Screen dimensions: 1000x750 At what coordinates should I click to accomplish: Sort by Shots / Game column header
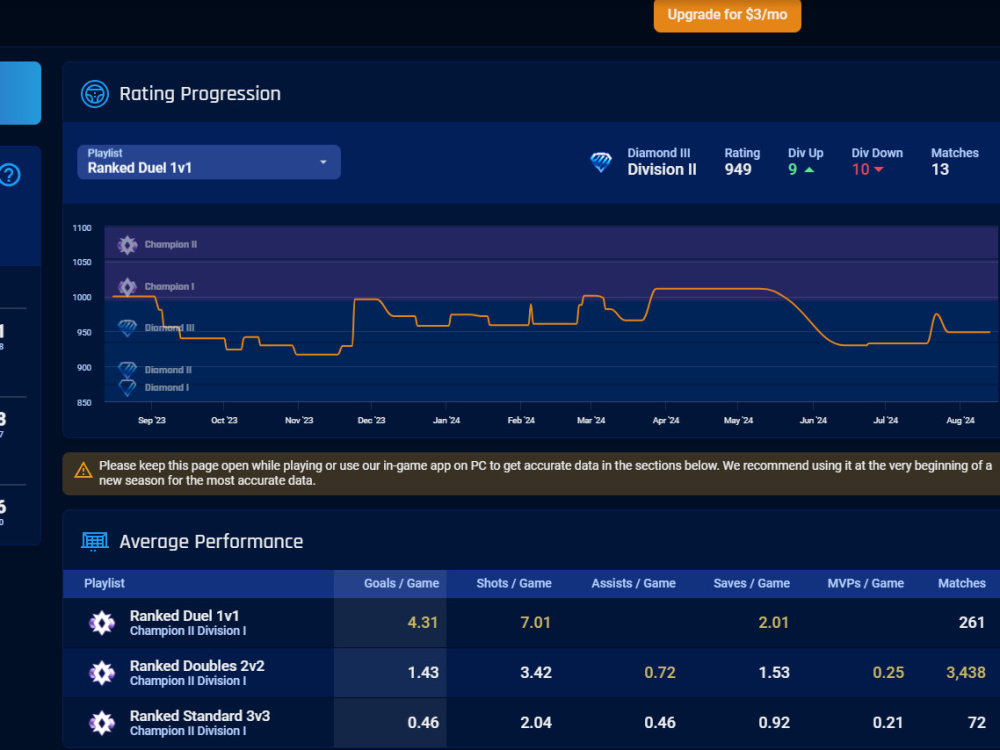click(513, 583)
